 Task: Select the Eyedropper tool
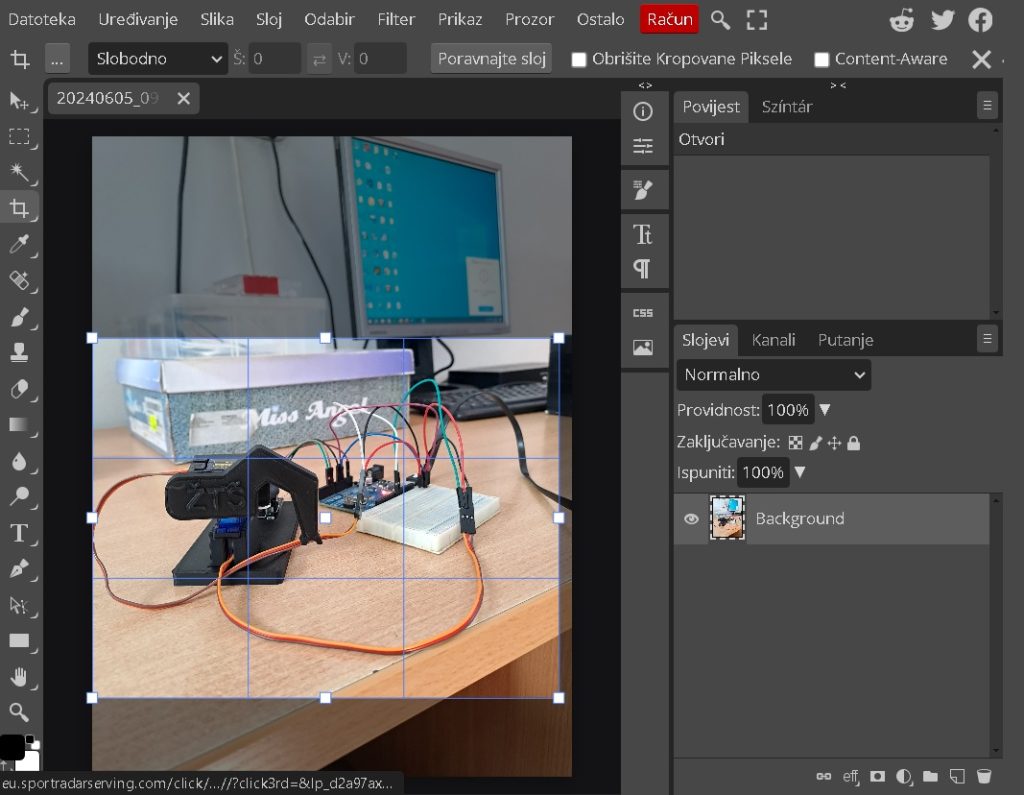click(x=19, y=244)
